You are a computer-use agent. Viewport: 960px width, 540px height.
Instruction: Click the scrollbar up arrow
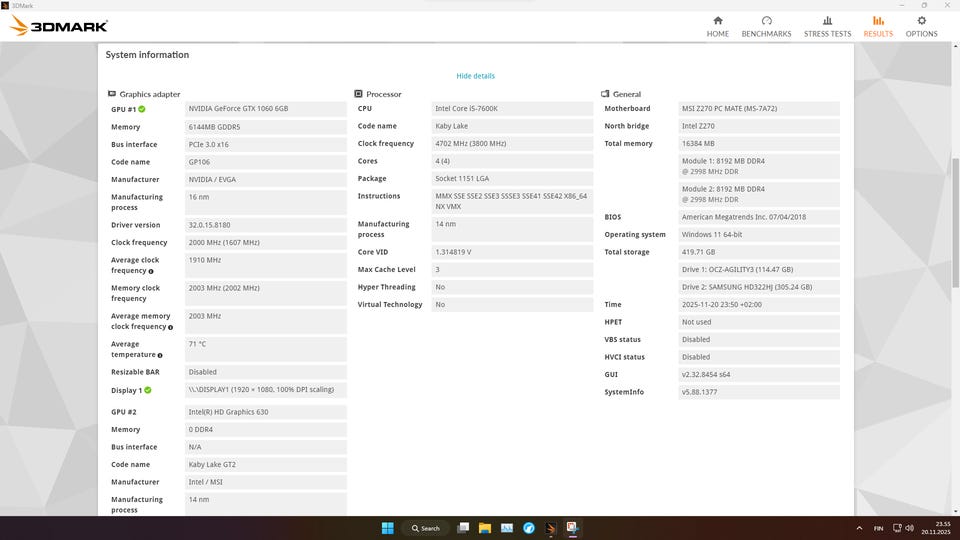pyautogui.click(x=955, y=46)
